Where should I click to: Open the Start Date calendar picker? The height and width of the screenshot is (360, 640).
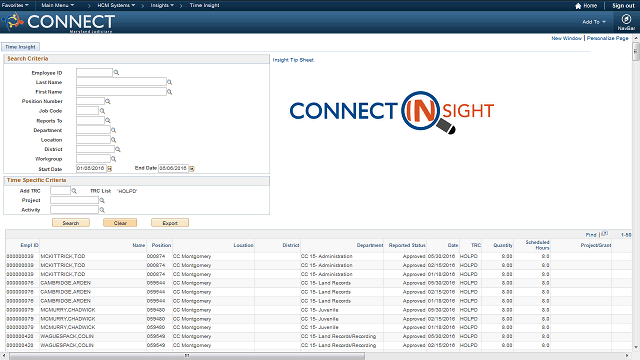(109, 169)
